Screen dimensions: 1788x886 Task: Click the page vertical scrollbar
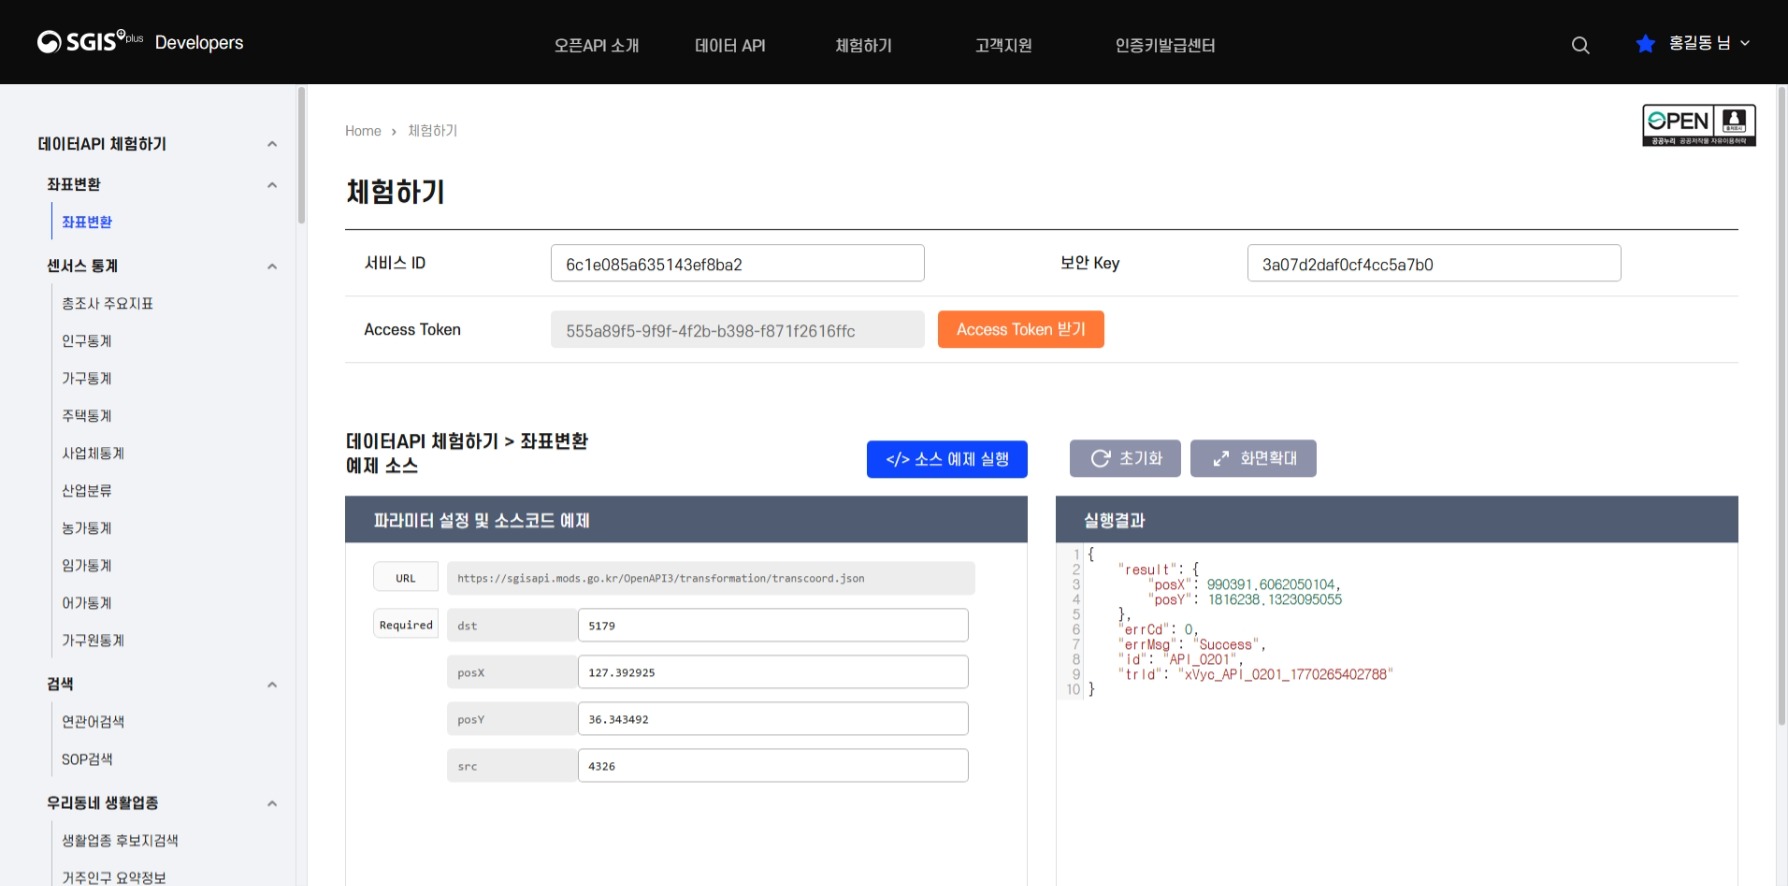coord(1781,405)
